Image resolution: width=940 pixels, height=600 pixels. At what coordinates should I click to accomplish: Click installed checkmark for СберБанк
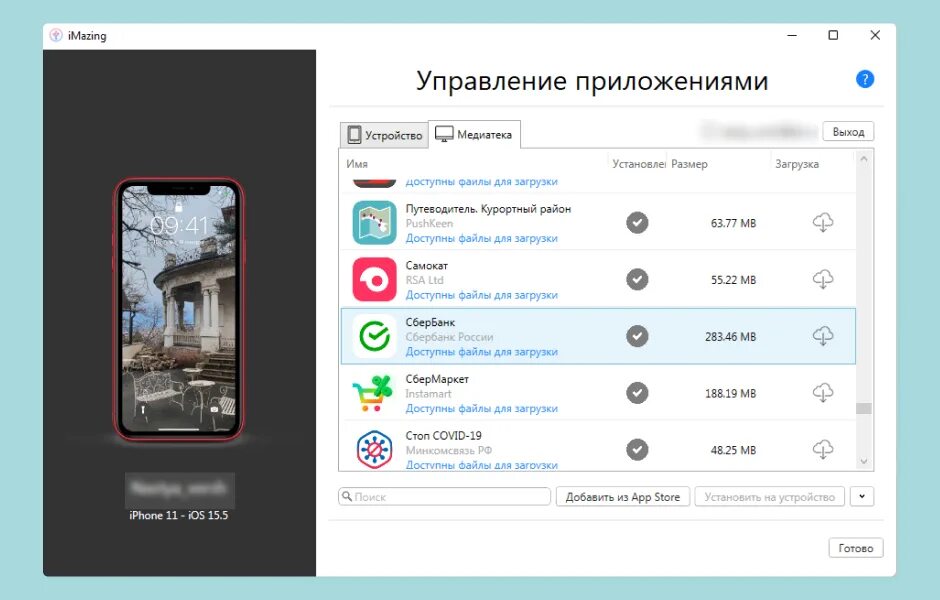click(637, 336)
